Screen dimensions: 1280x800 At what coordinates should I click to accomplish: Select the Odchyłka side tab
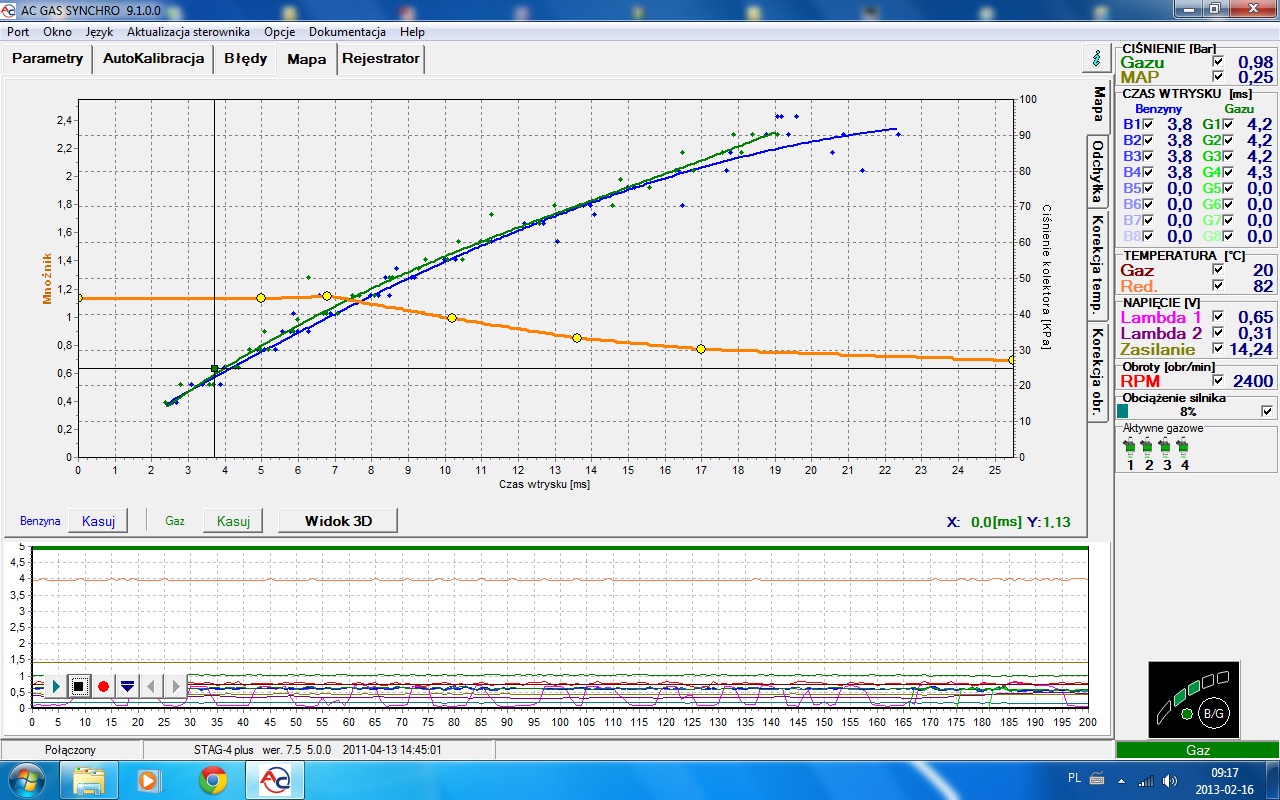pos(1098,171)
